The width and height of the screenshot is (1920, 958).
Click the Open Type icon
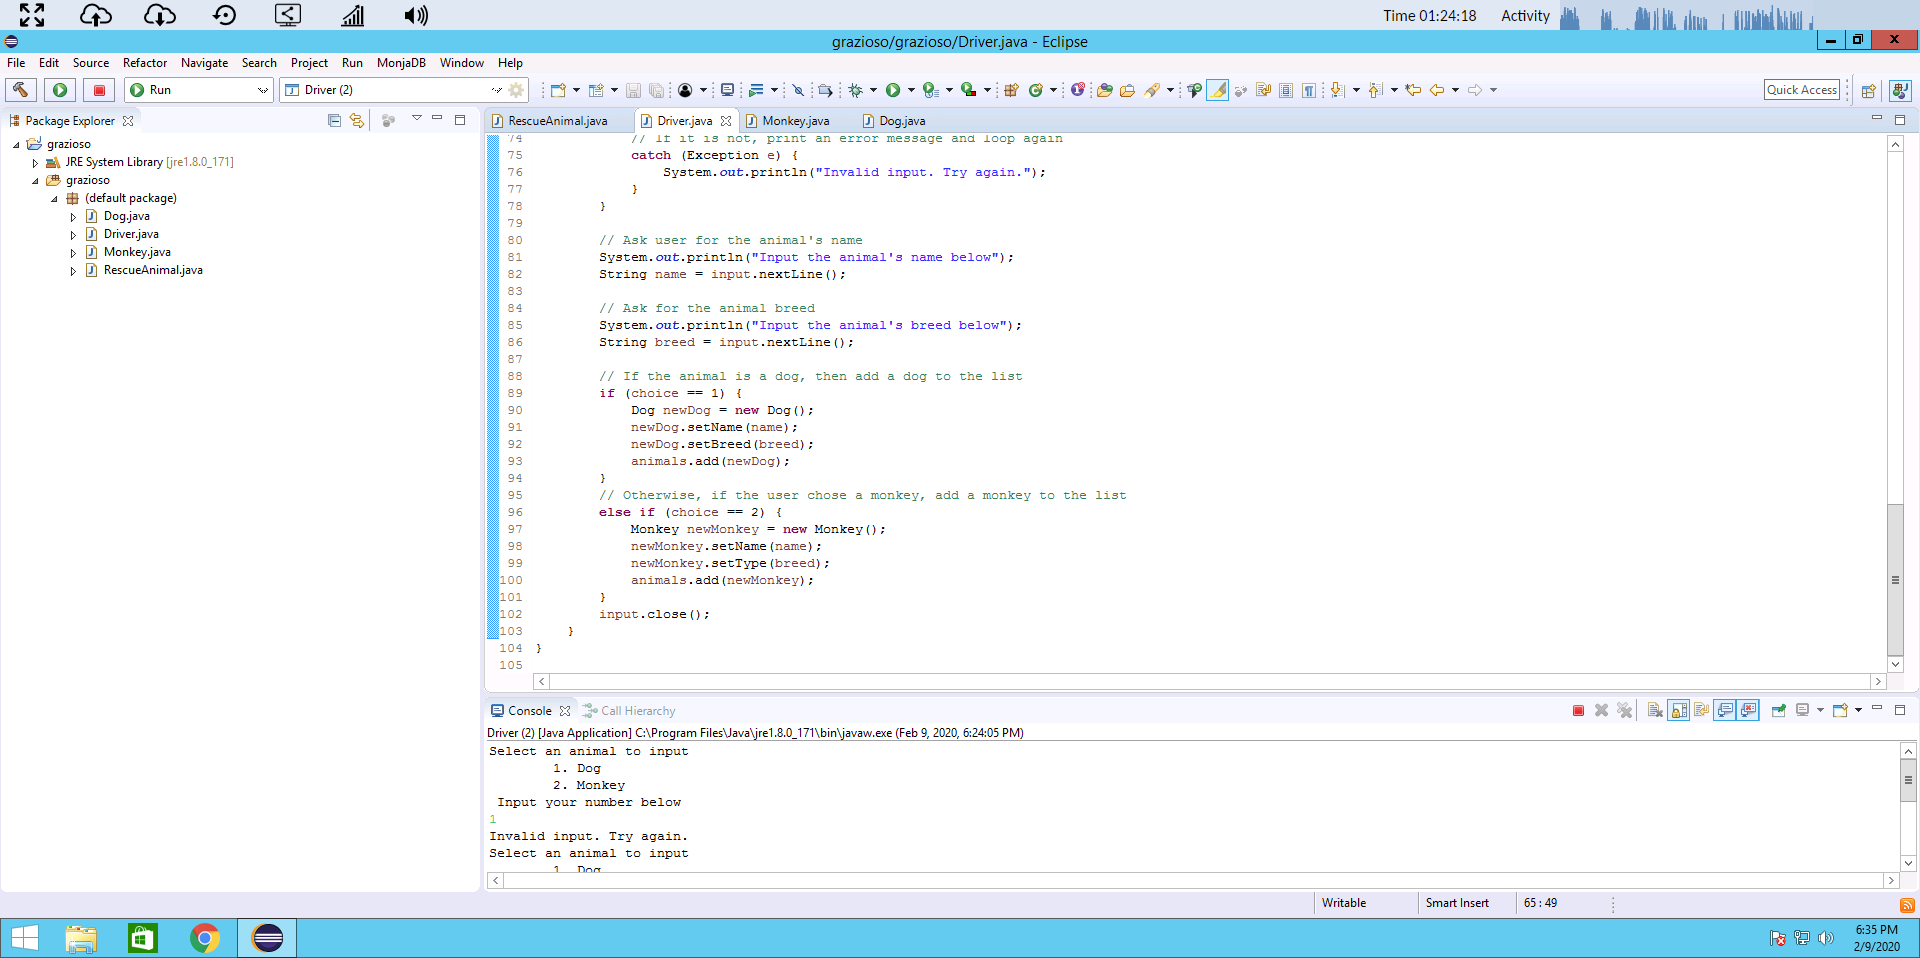click(1105, 90)
